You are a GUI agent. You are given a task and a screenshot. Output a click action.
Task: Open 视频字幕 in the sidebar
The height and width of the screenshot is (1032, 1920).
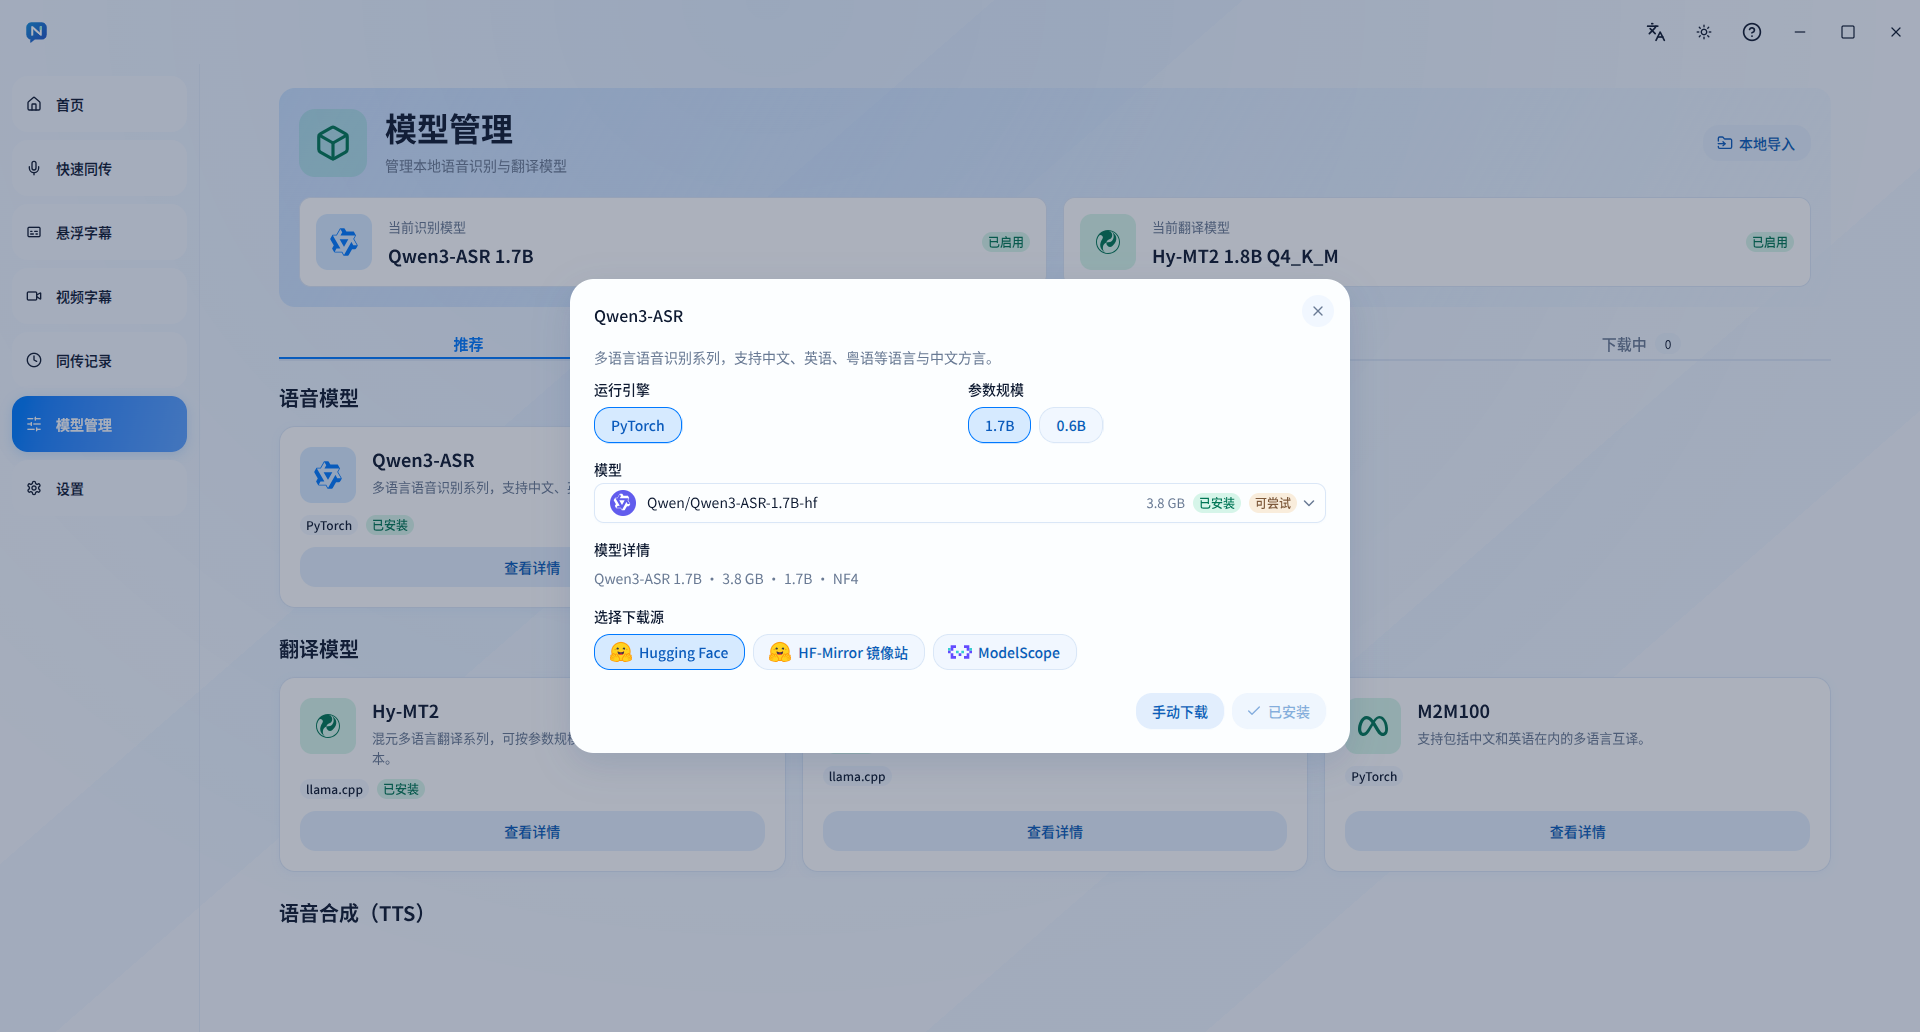pyautogui.click(x=99, y=296)
